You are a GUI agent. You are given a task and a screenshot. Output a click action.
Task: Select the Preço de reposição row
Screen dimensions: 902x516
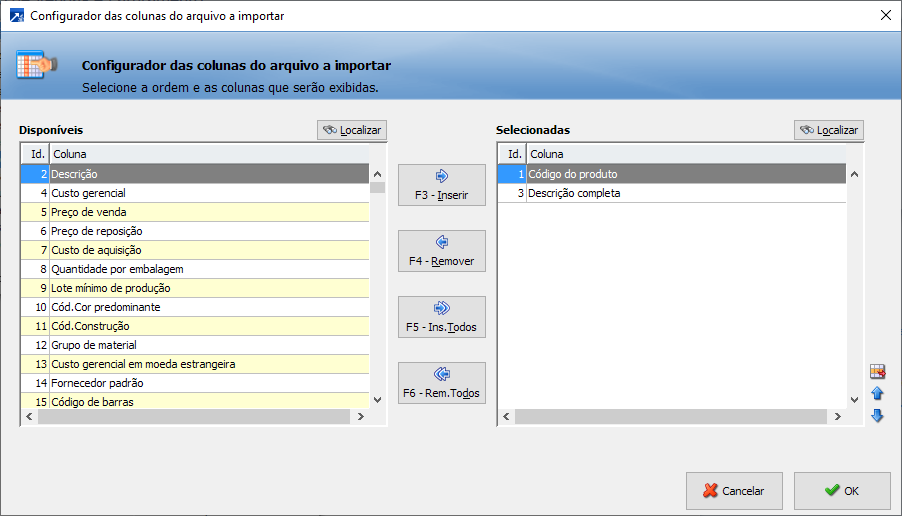[195, 231]
